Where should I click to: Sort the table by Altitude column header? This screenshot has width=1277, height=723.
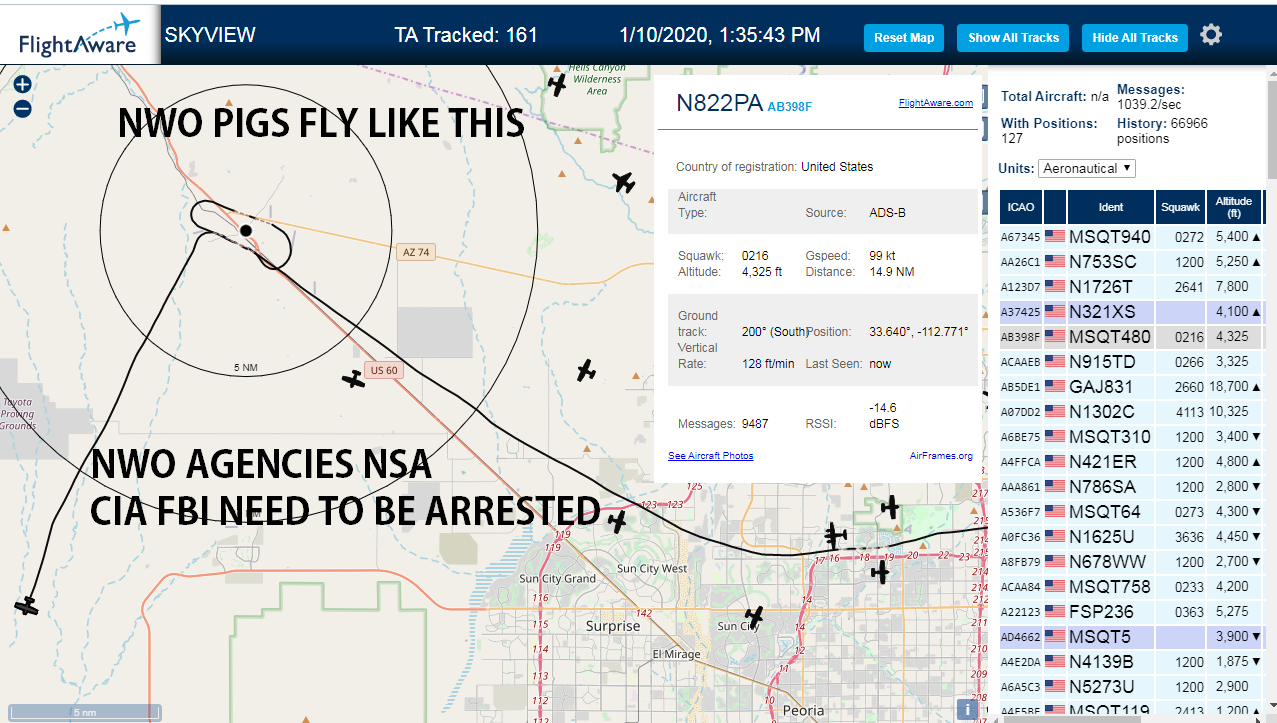click(x=1233, y=207)
